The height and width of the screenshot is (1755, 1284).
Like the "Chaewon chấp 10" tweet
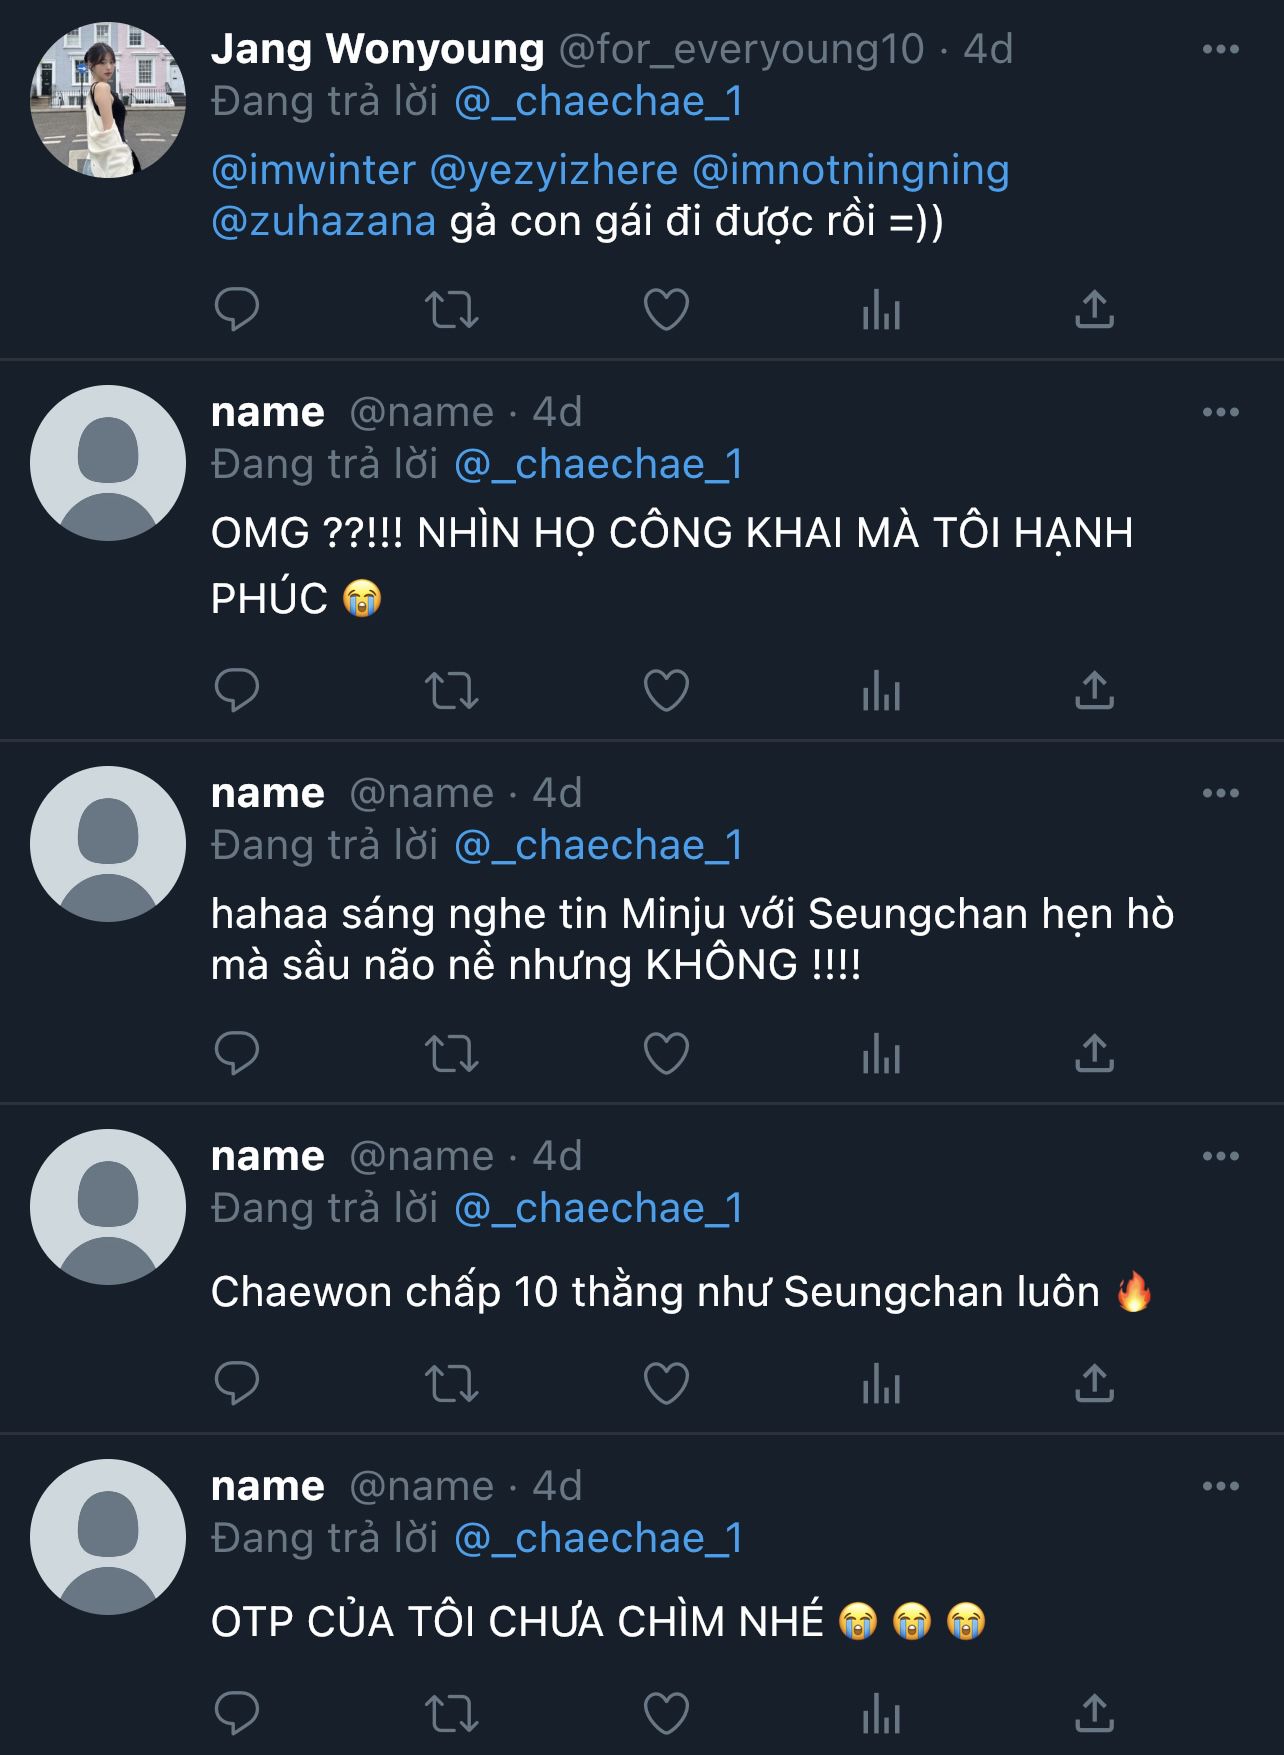coord(666,1384)
